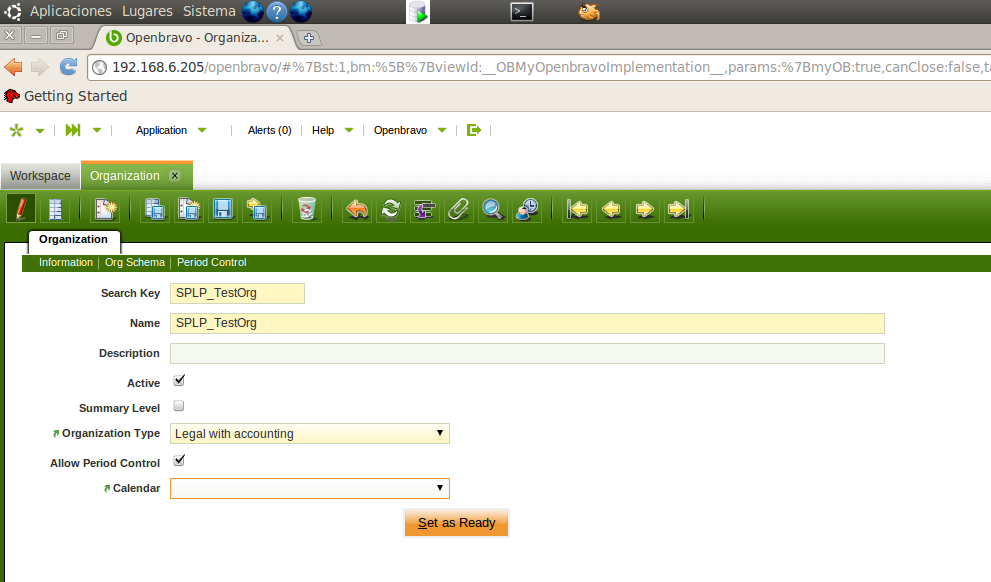This screenshot has width=991, height=582.
Task: Expand the Openbravo menu
Action: [x=410, y=130]
